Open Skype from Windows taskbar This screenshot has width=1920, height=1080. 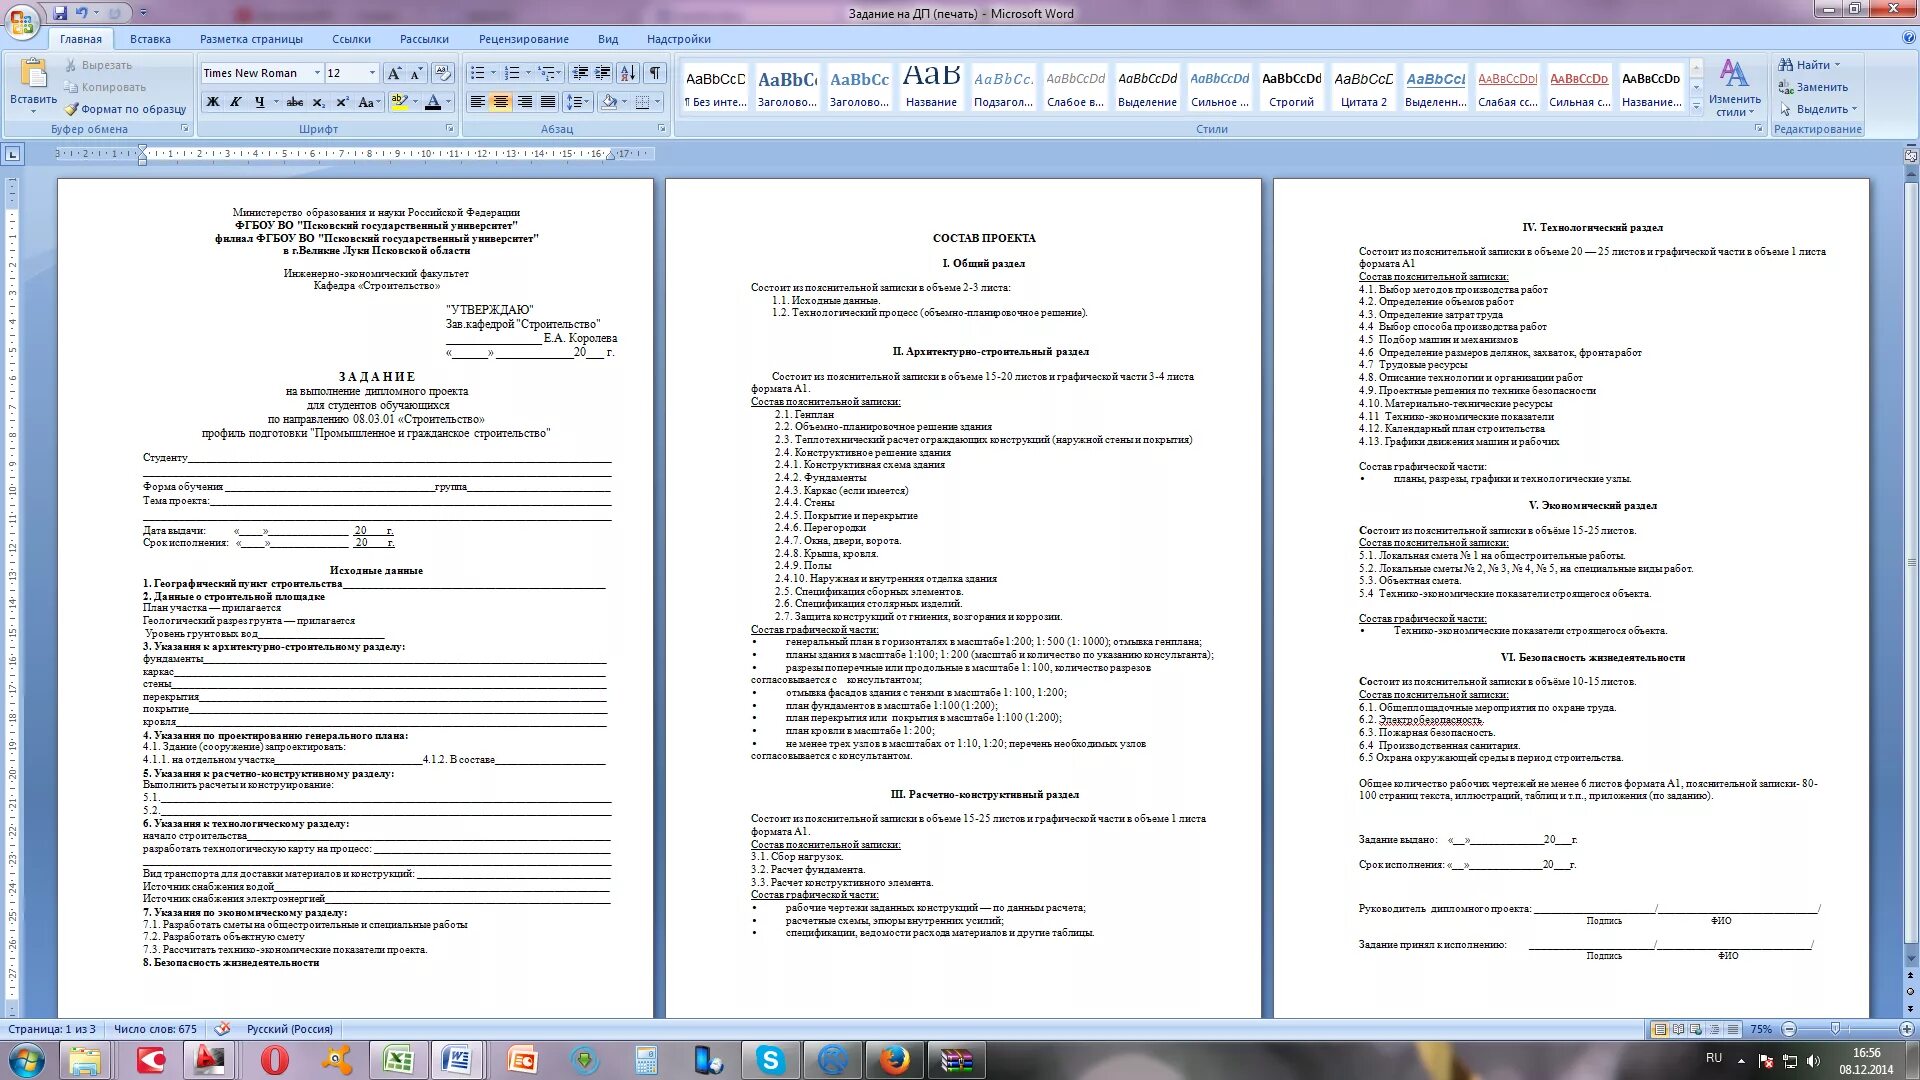tap(770, 1060)
